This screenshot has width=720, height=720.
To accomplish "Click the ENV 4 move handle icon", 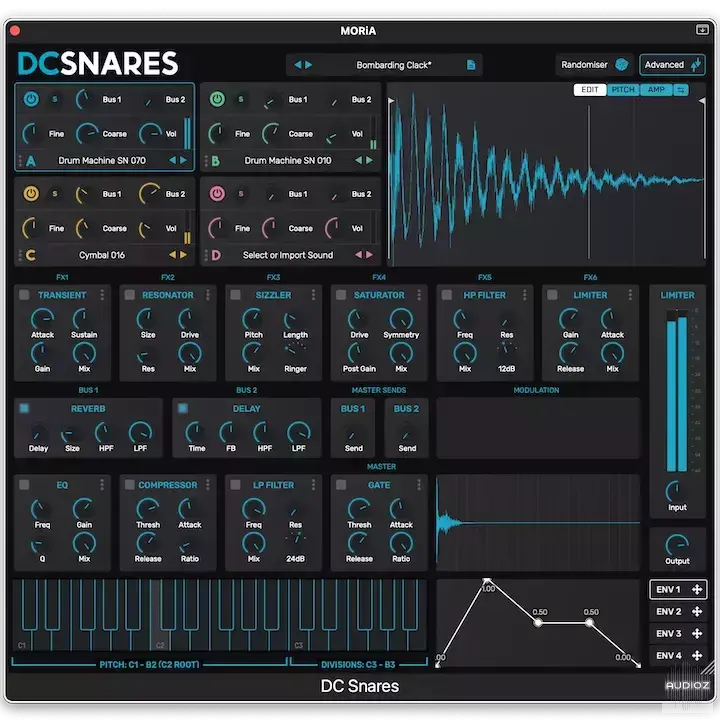I will point(697,656).
